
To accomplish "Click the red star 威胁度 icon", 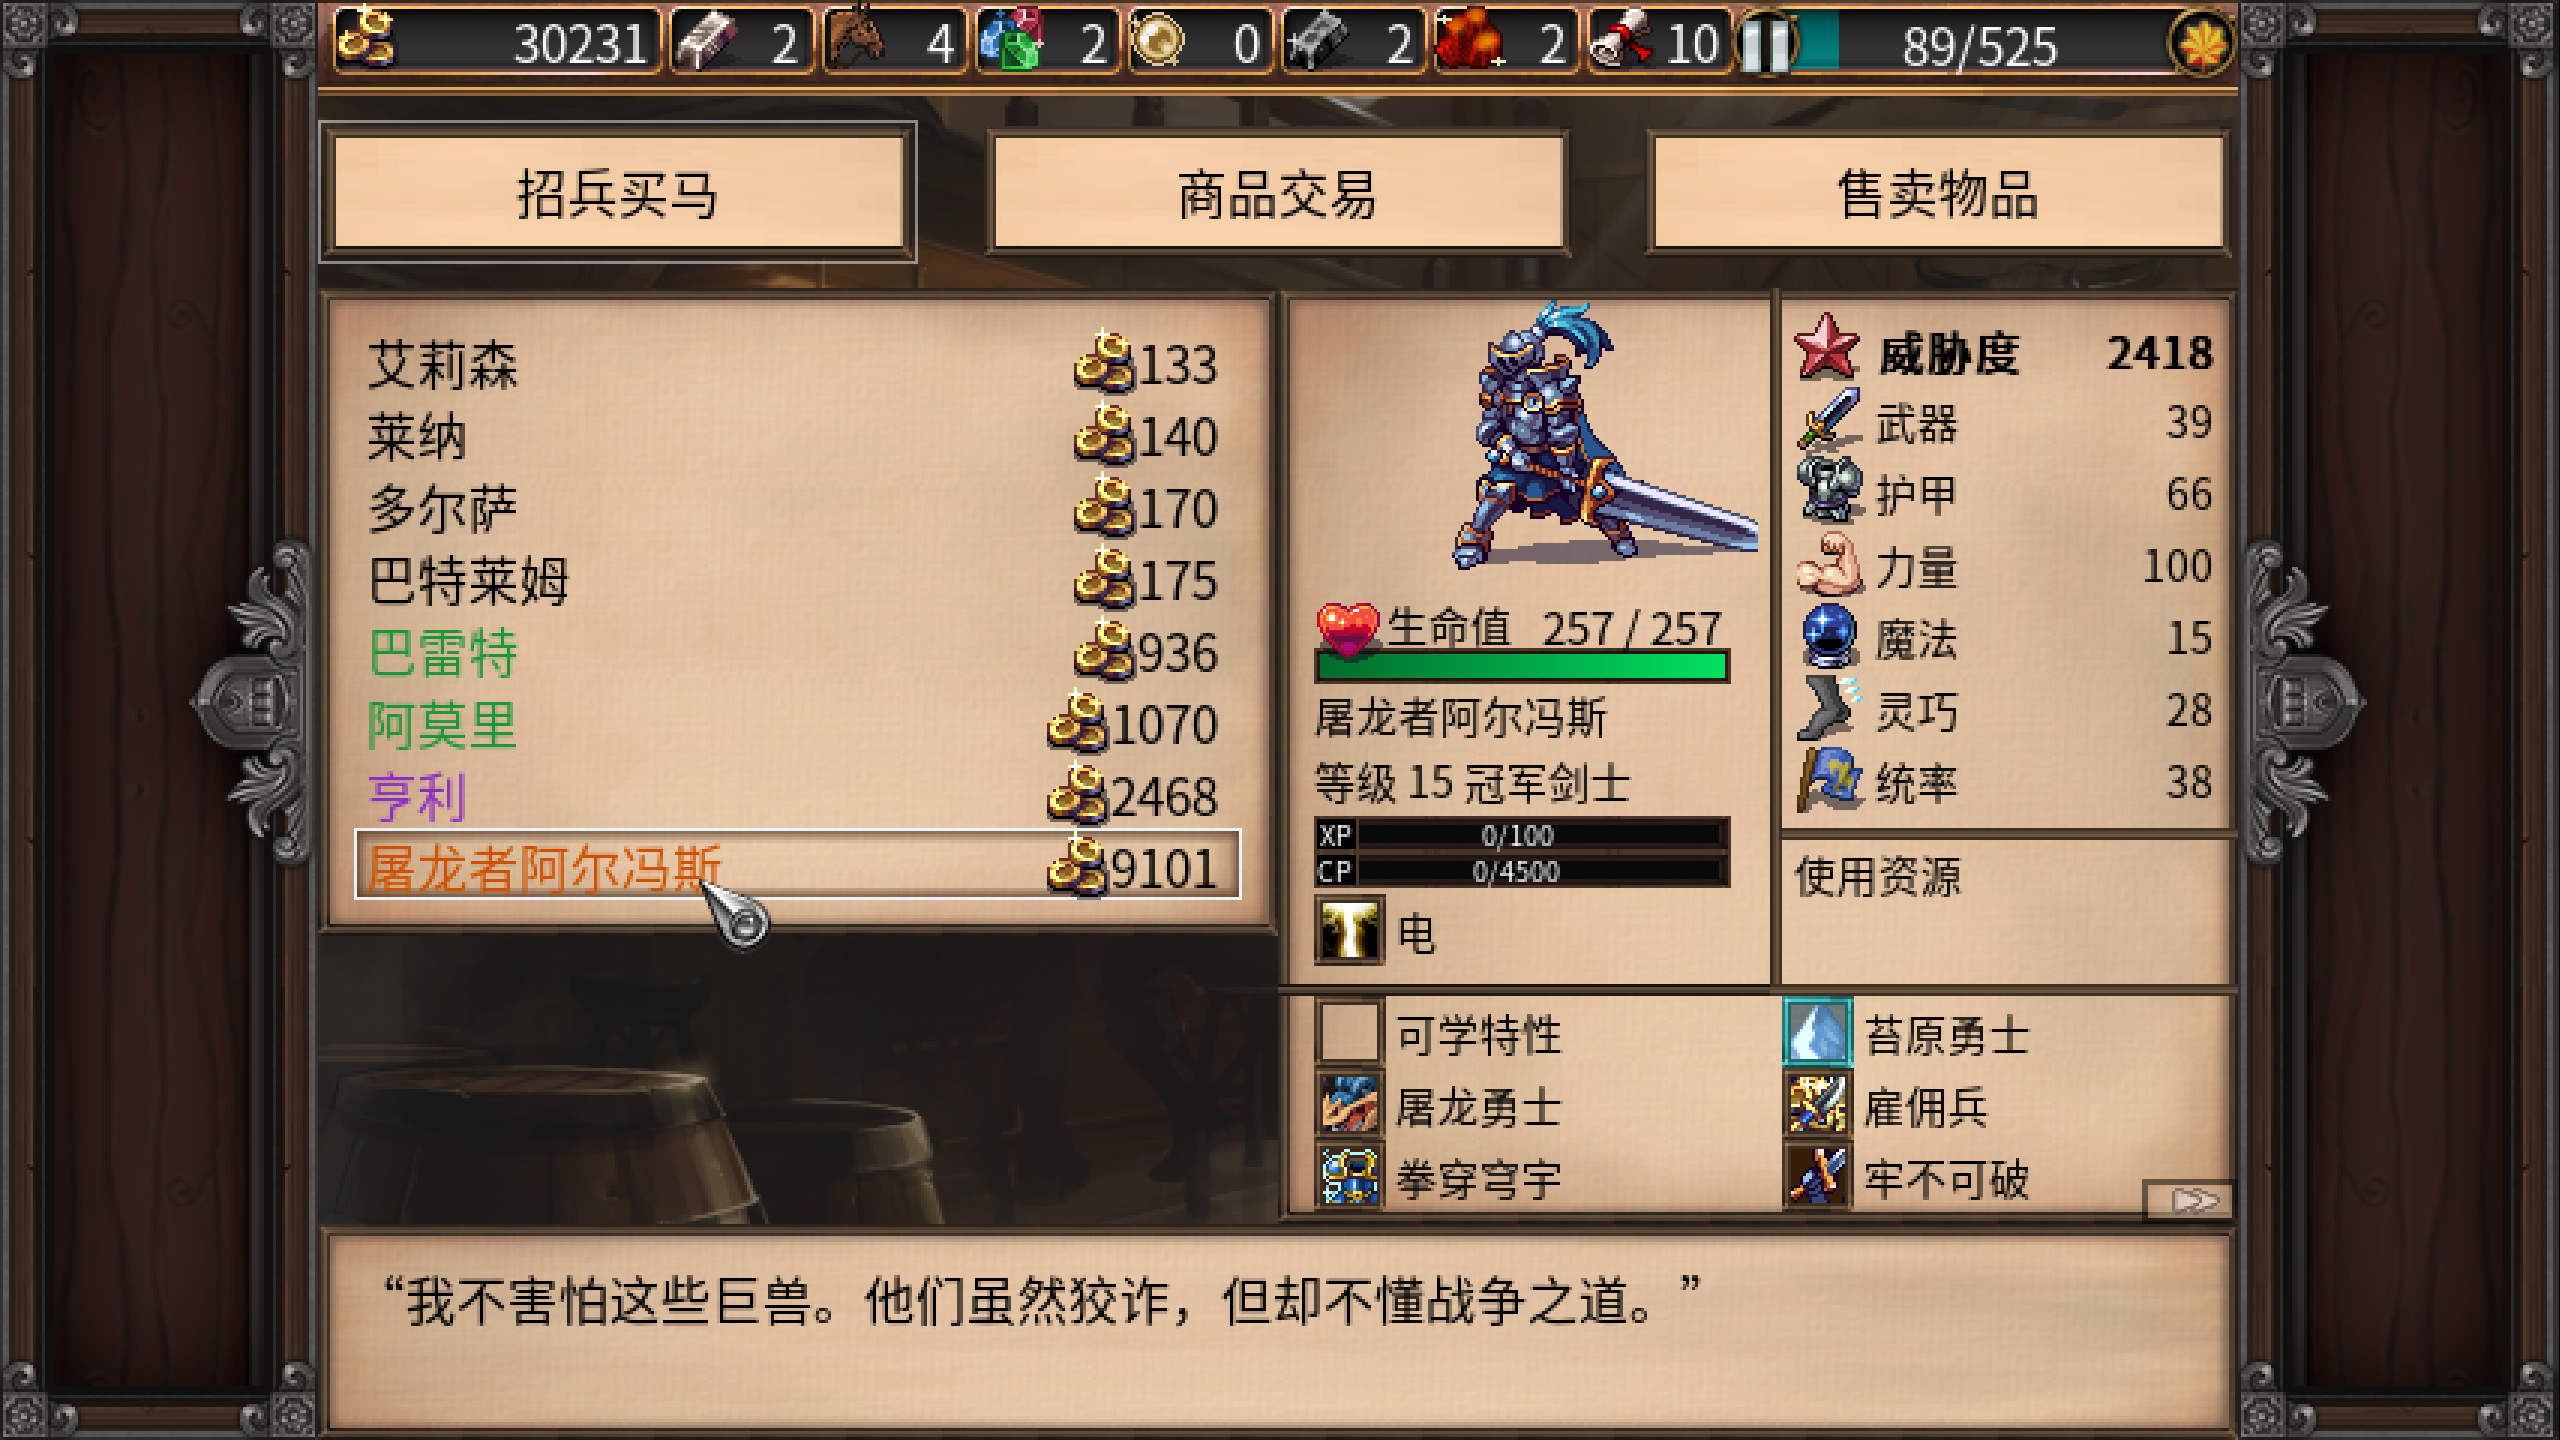I will 1827,348.
